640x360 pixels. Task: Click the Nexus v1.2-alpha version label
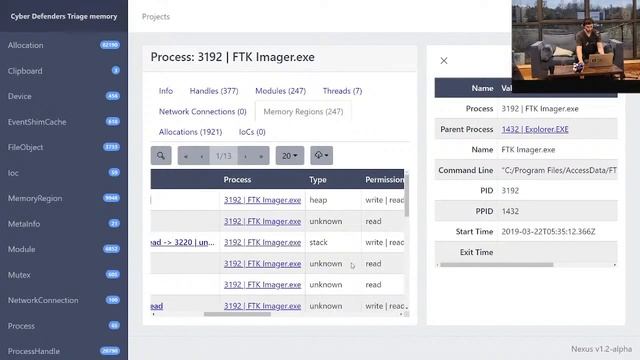pyautogui.click(x=601, y=349)
